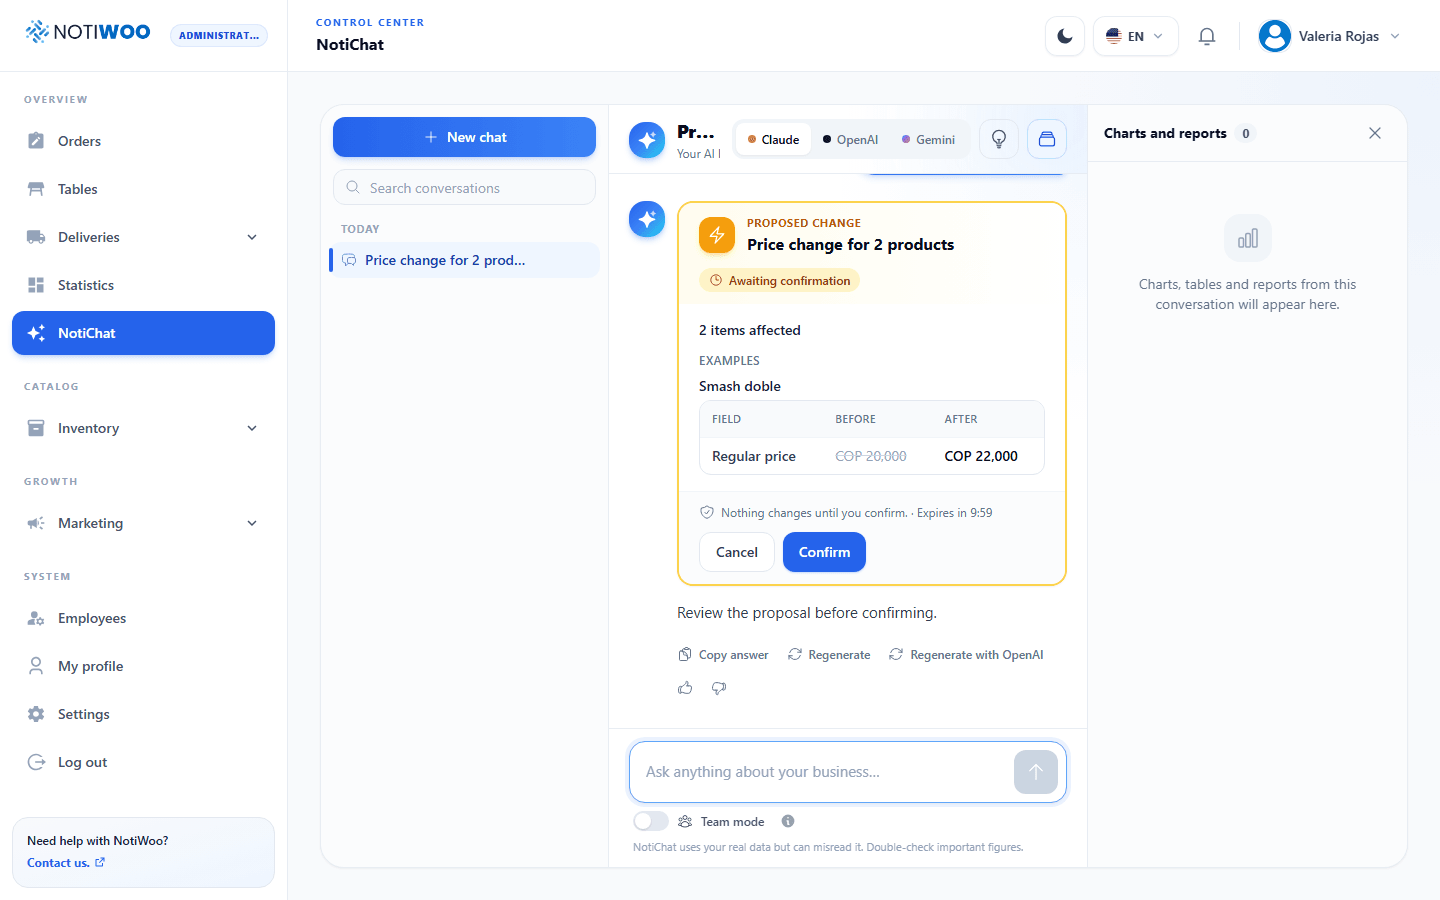Open Employees page
The height and width of the screenshot is (900, 1440).
pos(143,618)
